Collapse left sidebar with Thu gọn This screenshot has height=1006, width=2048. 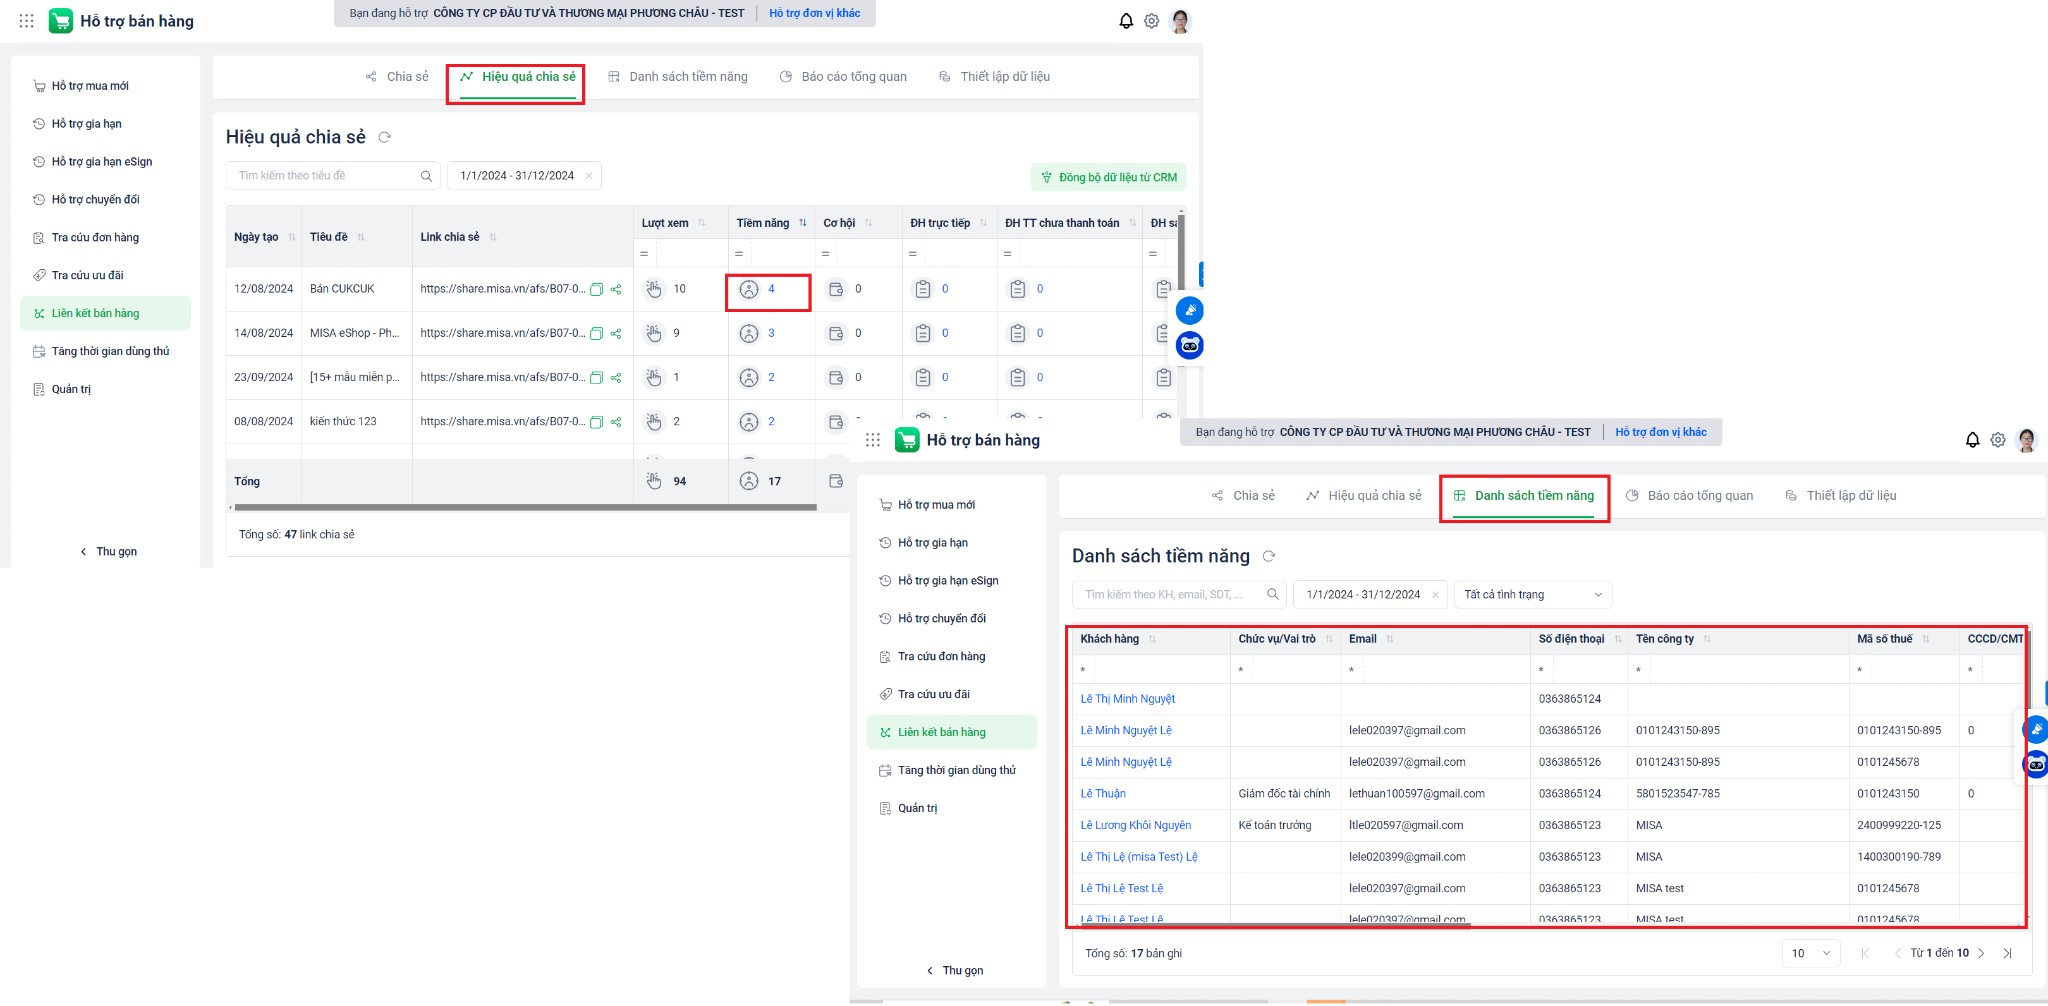(x=108, y=552)
